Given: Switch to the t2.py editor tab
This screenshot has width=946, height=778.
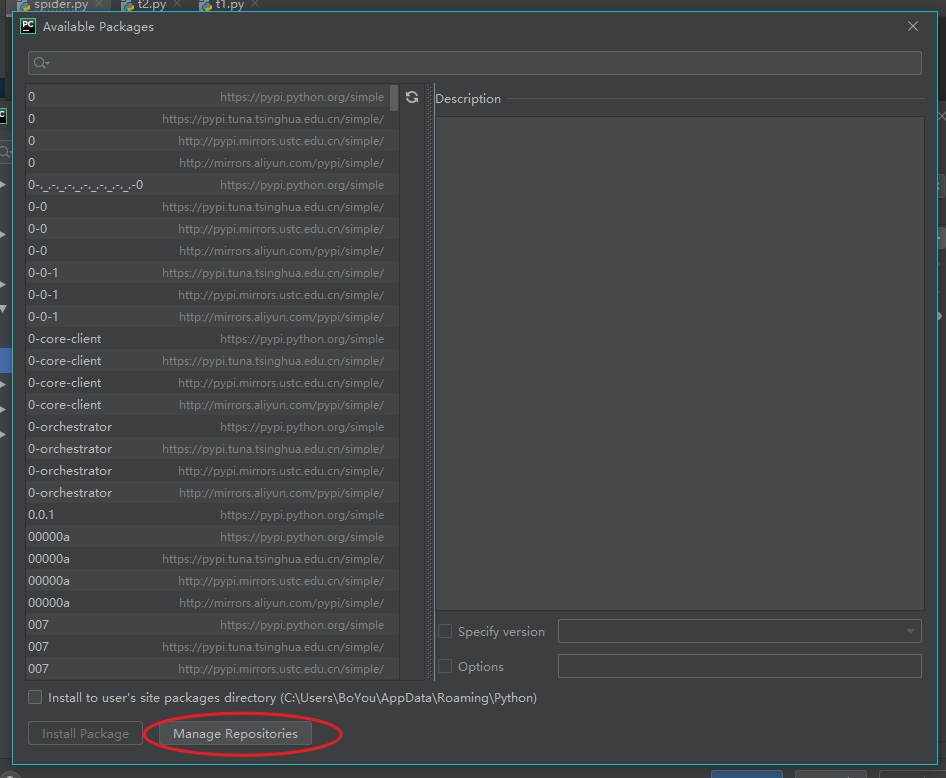Looking at the screenshot, I should click(151, 5).
